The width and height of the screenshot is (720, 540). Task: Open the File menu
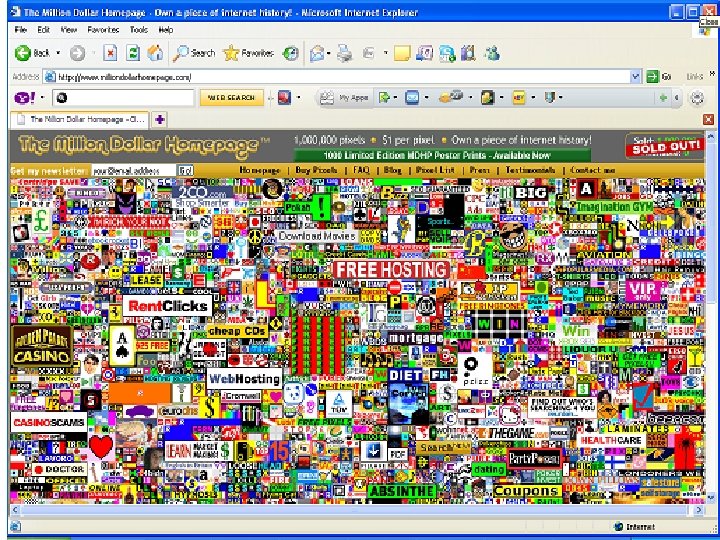point(21,30)
